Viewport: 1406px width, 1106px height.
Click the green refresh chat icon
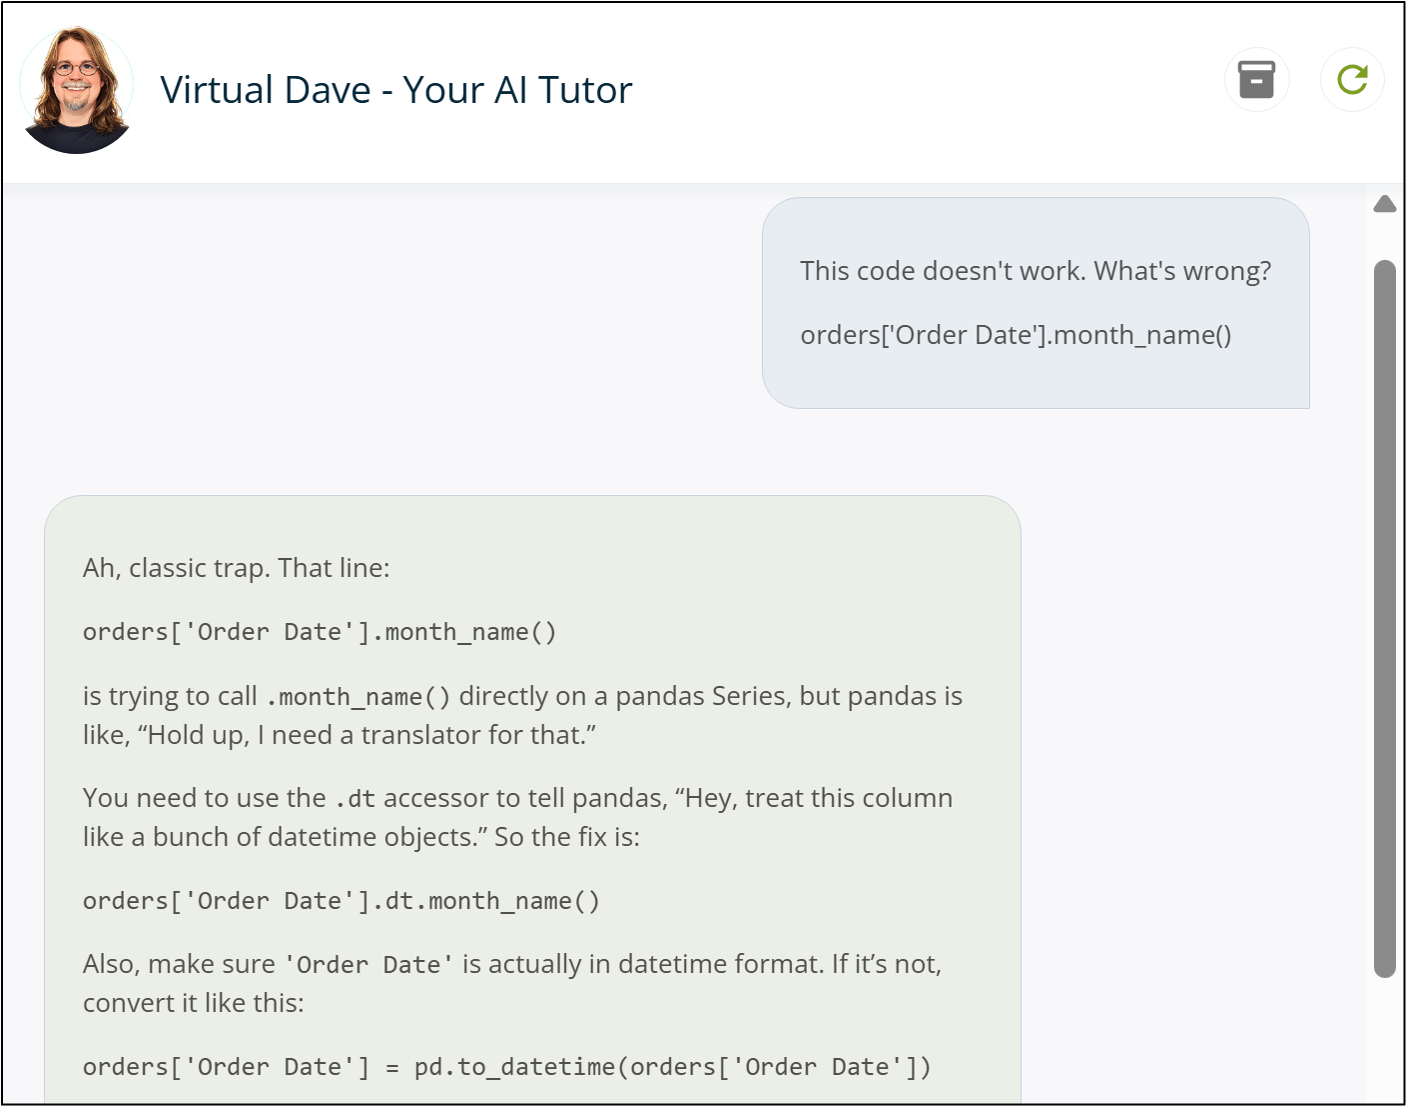coord(1352,79)
